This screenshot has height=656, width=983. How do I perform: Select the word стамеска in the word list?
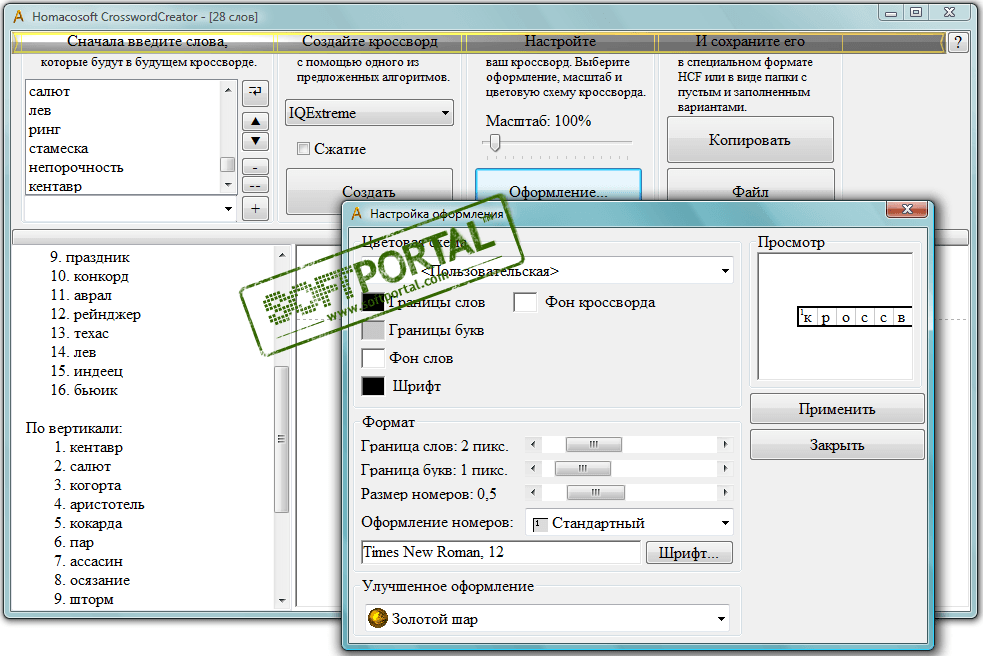(58, 149)
